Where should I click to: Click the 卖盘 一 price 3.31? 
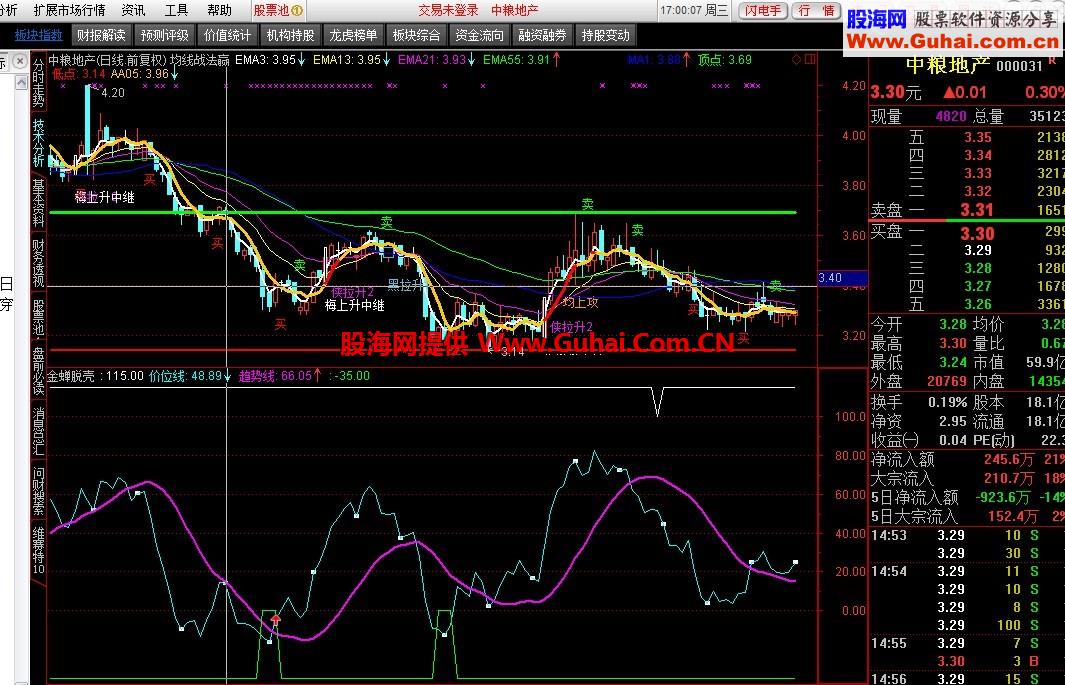[977, 210]
